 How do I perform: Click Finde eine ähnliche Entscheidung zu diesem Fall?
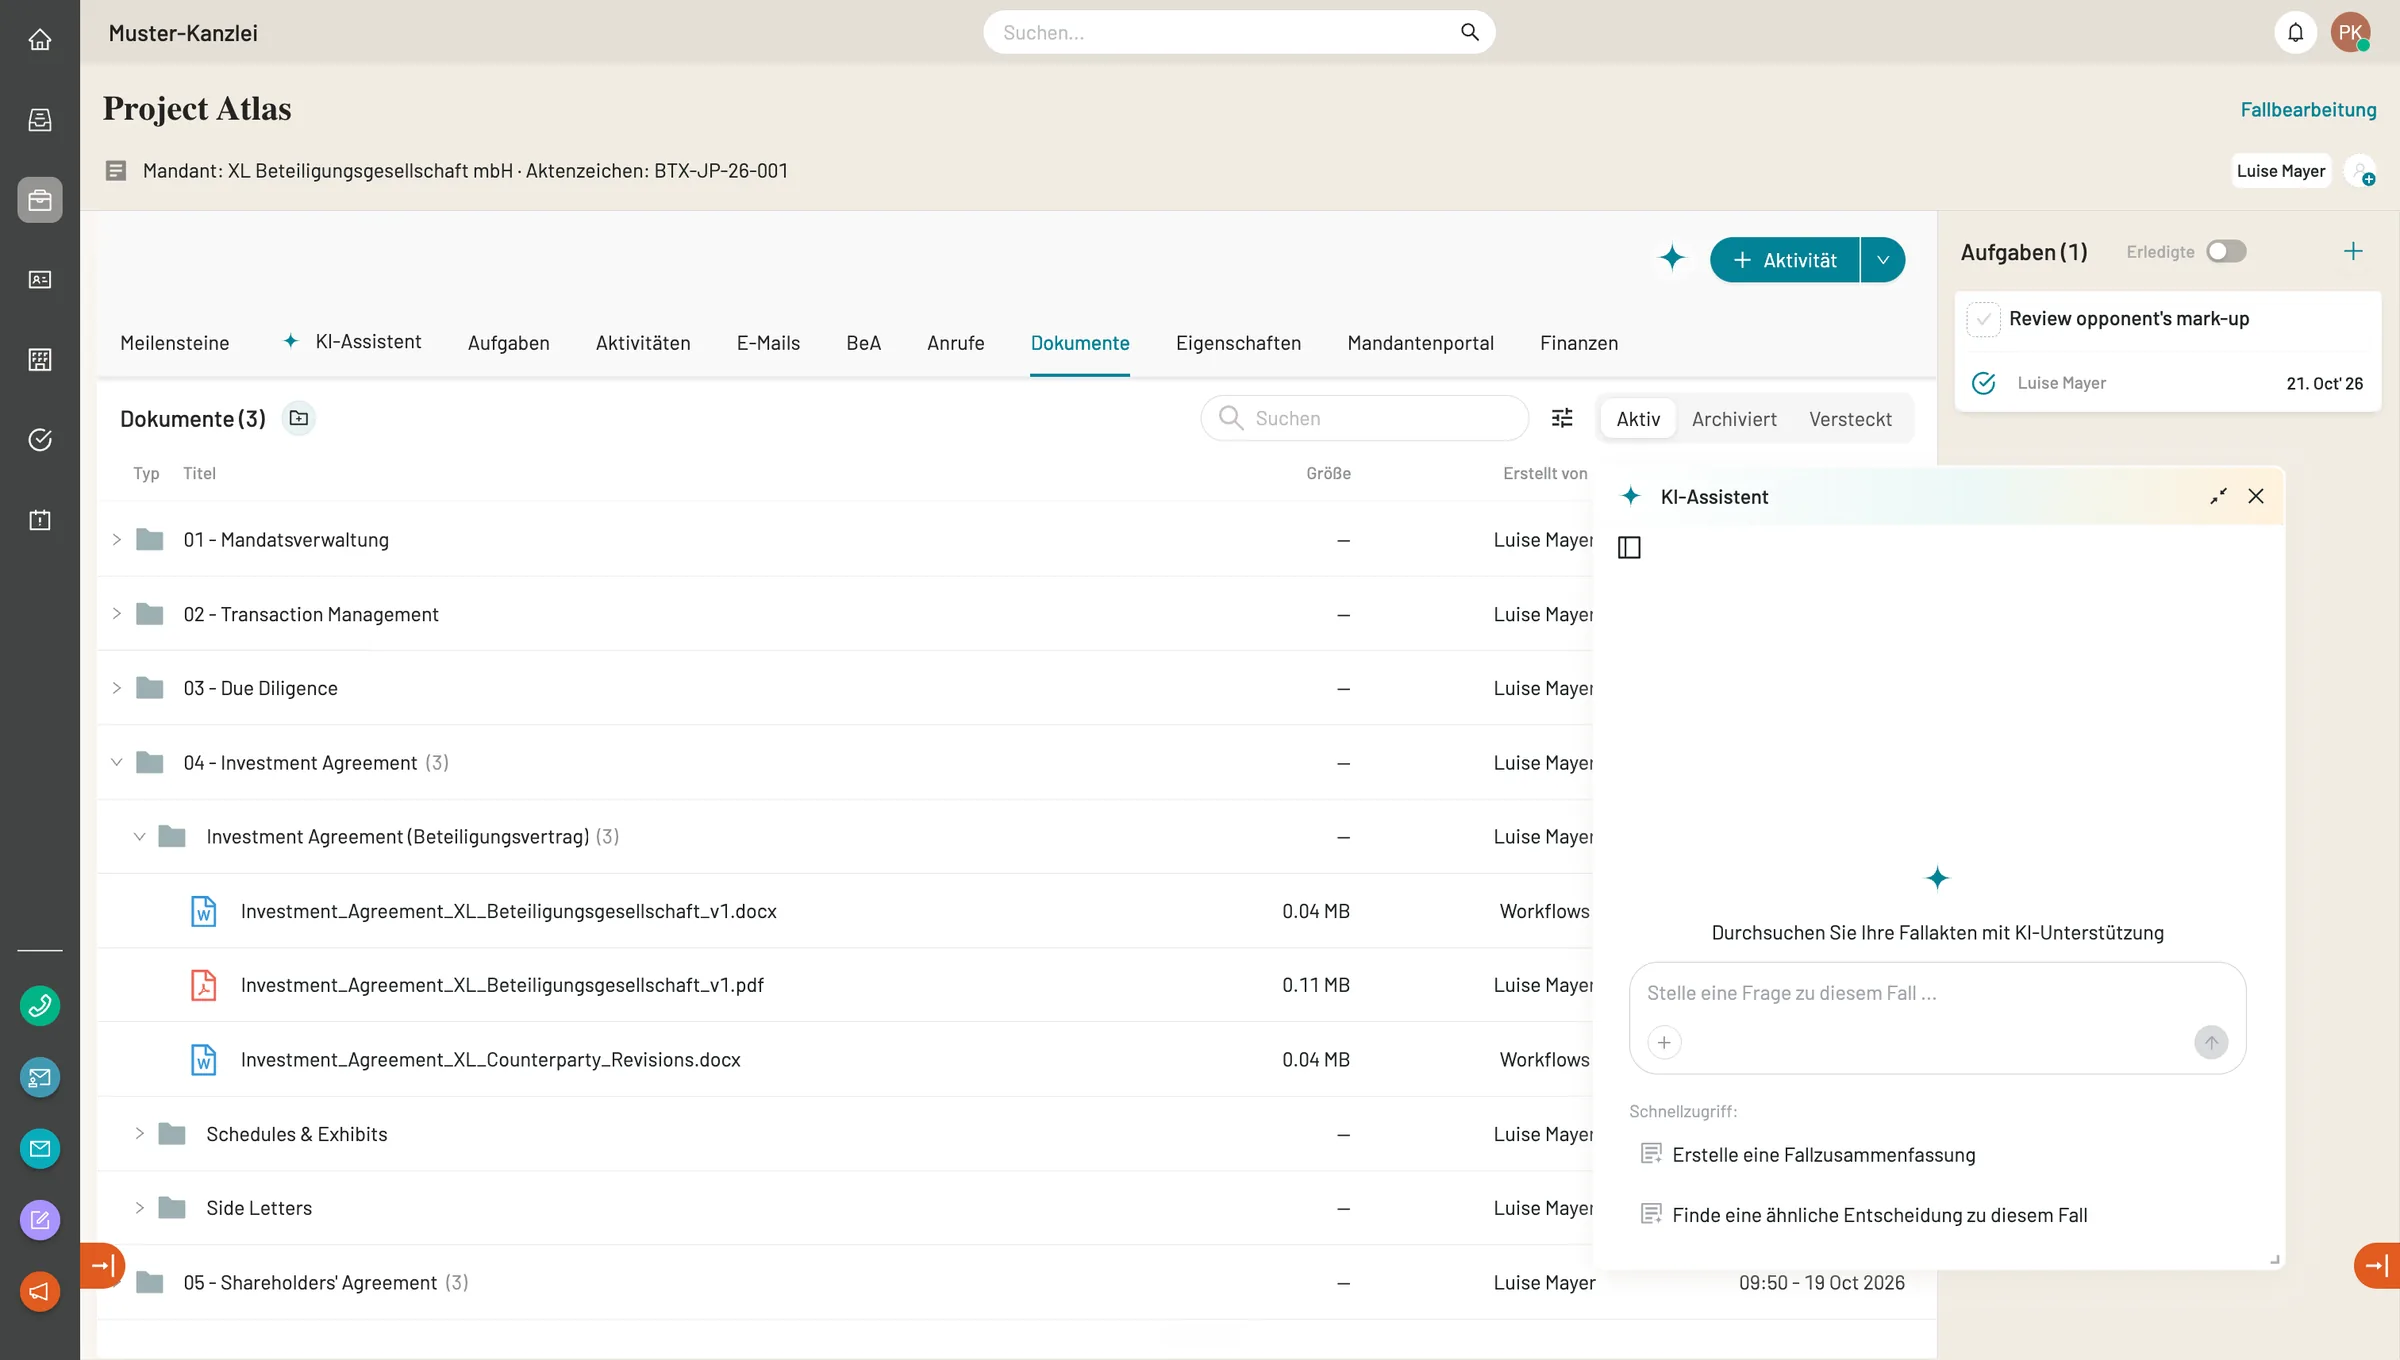point(1865,1215)
